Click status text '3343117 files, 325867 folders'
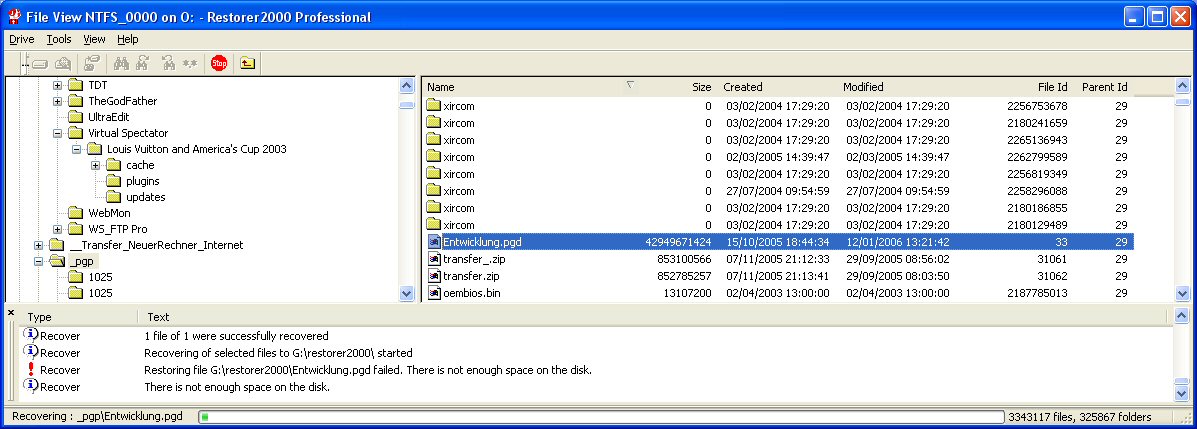The height and width of the screenshot is (429, 1197). pyautogui.click(x=1079, y=417)
